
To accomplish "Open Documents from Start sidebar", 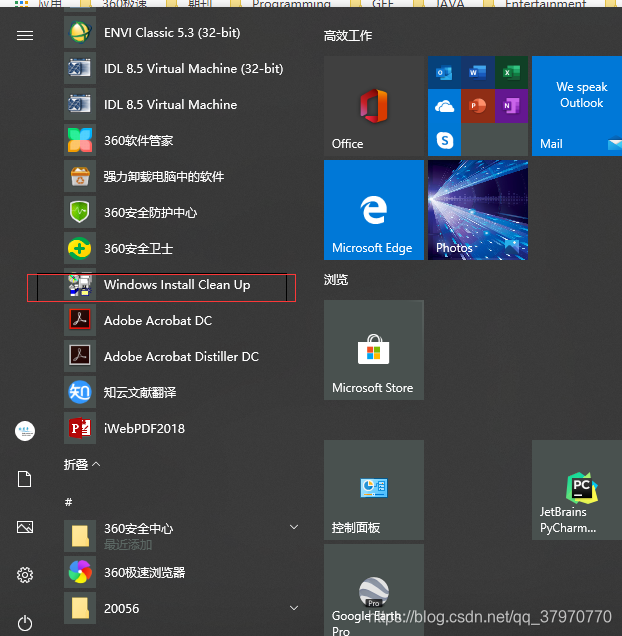I will 25,479.
